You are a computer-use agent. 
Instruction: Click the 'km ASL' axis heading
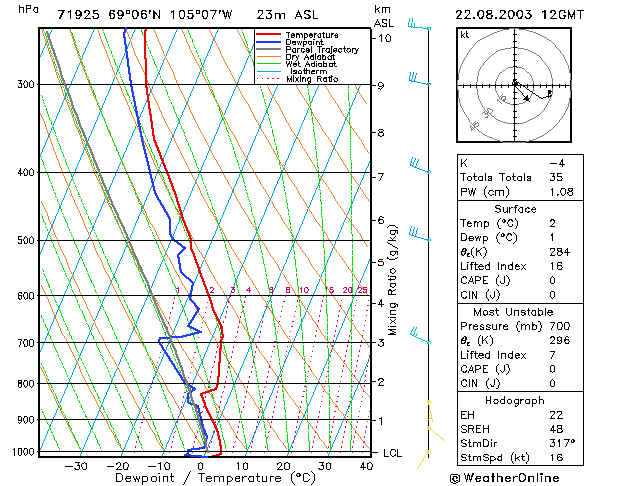[383, 16]
